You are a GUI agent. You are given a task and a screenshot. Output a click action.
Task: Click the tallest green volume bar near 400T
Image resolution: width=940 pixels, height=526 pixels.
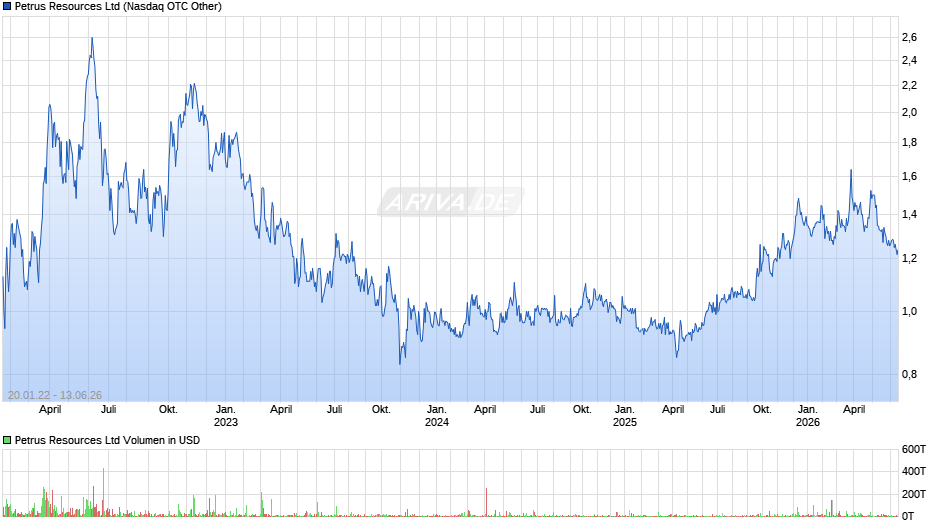tap(104, 492)
